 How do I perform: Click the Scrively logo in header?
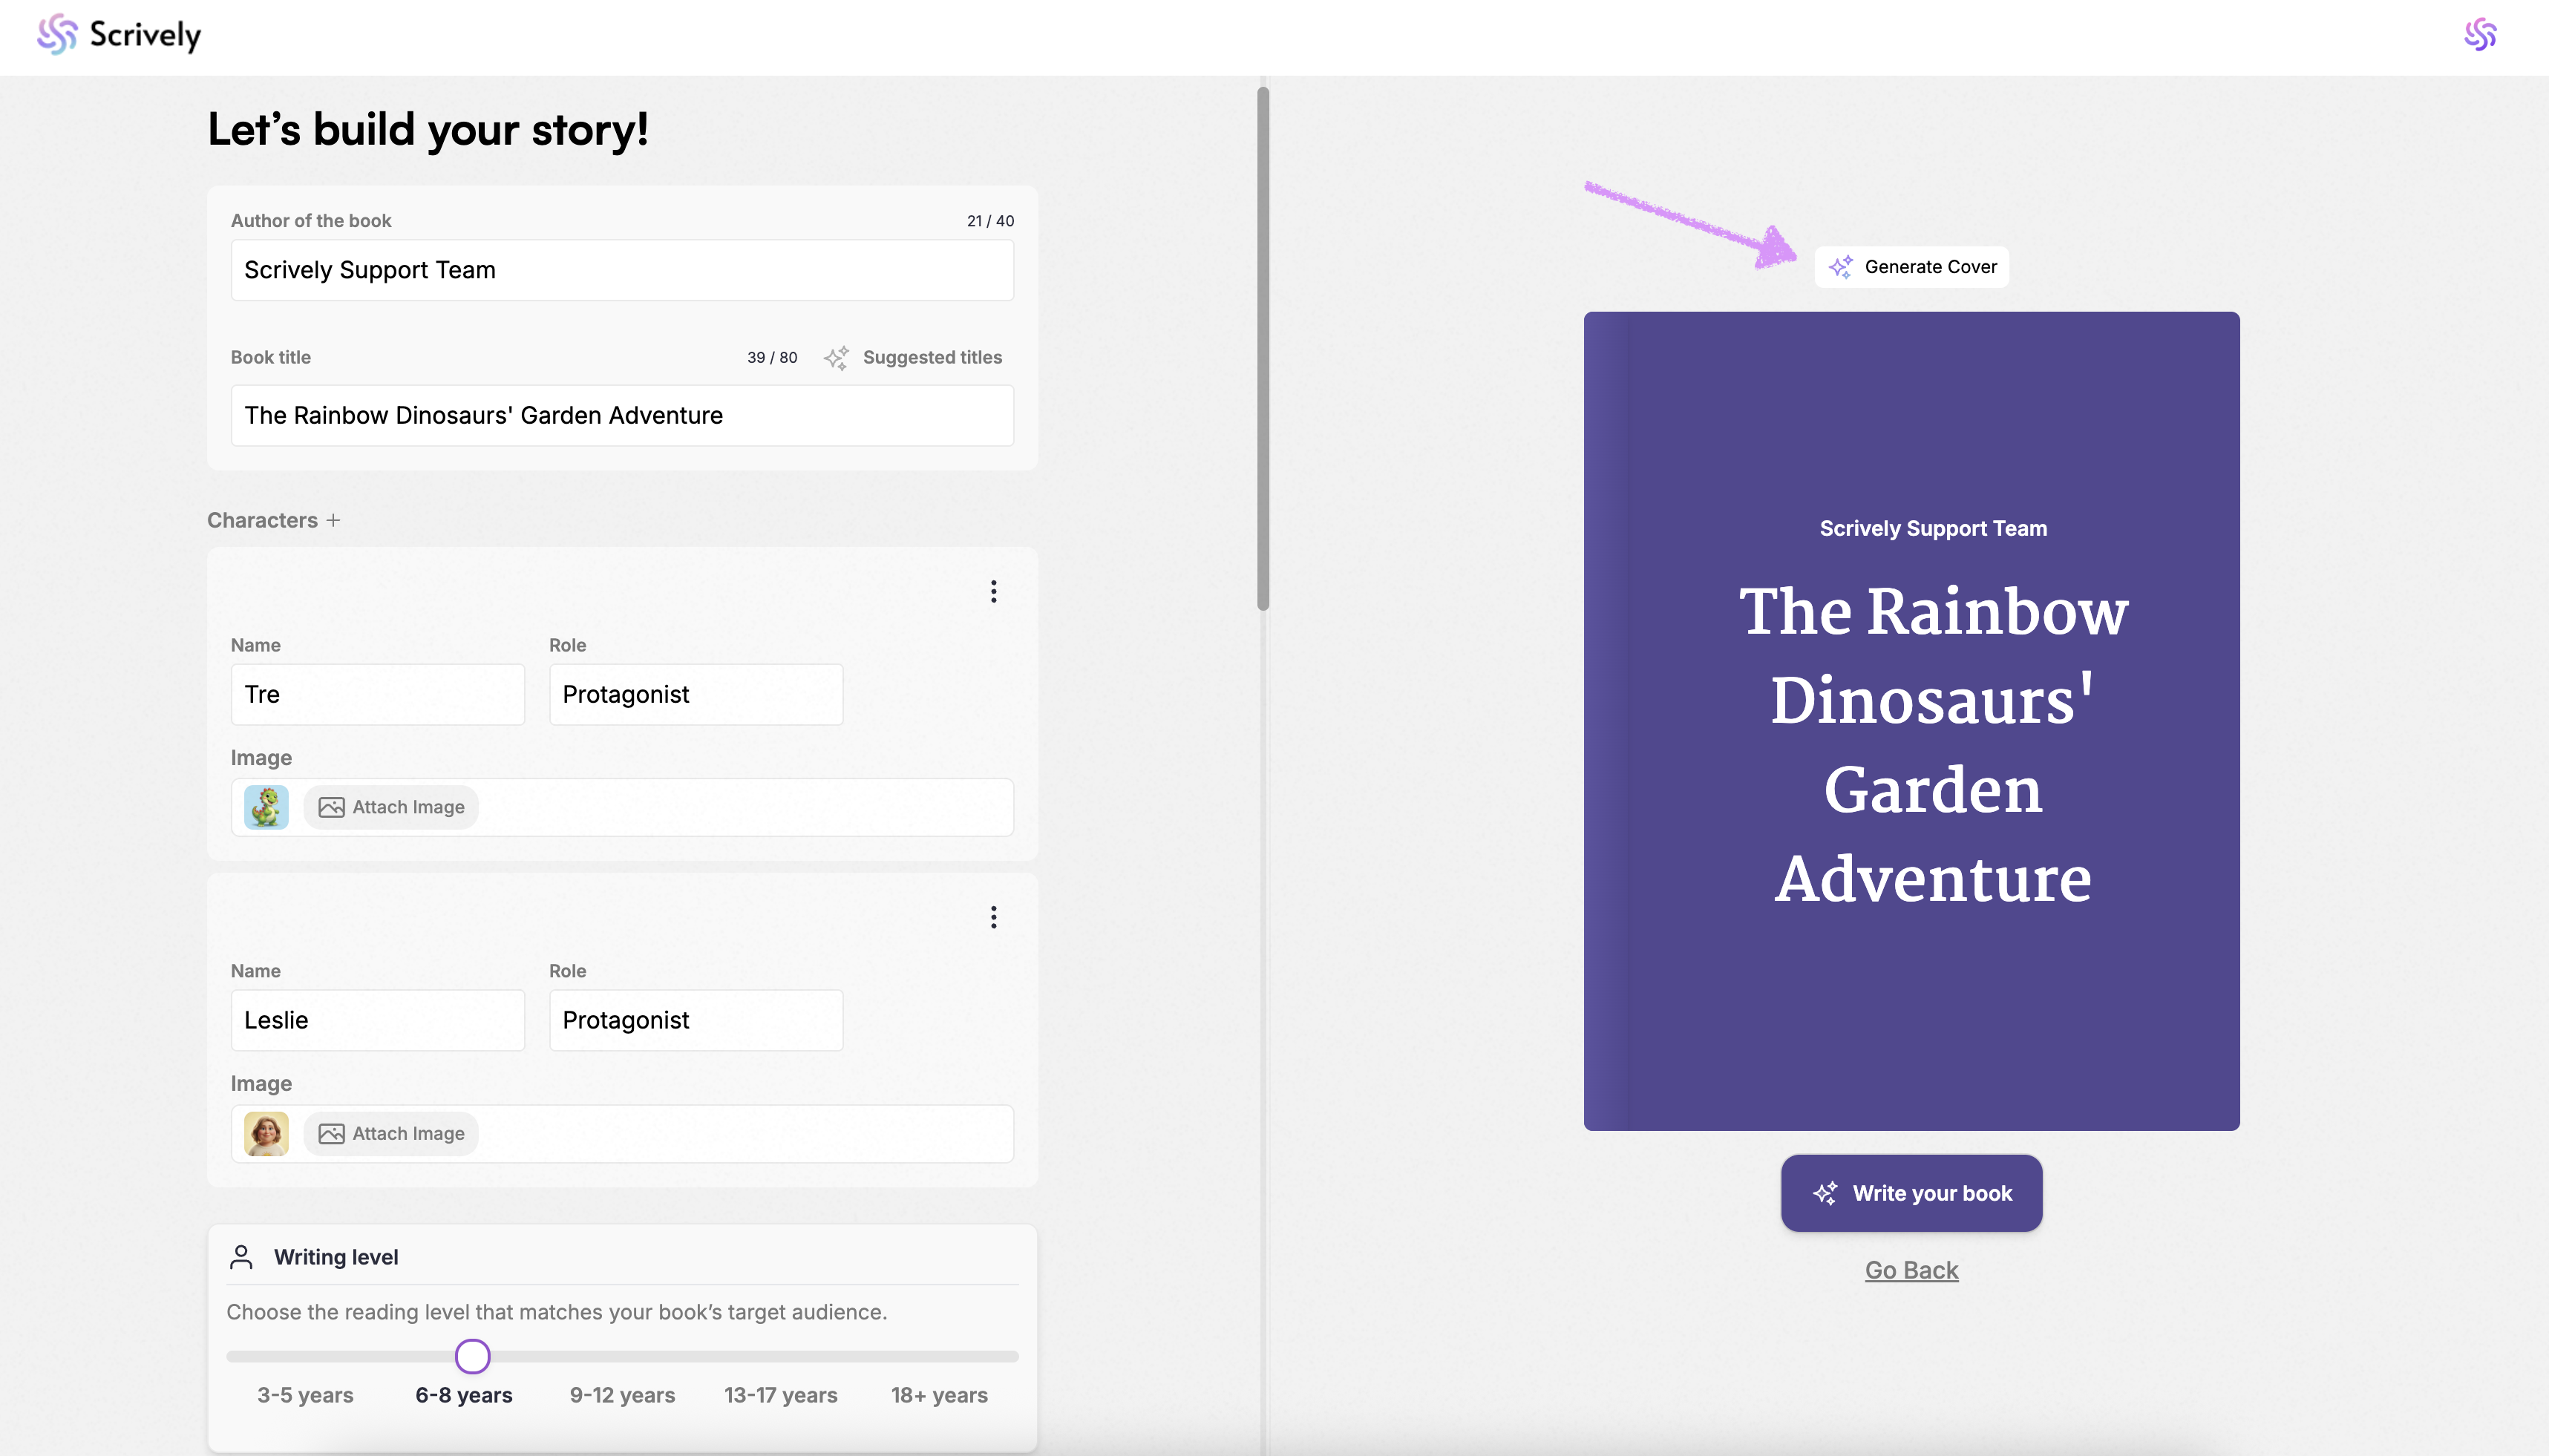[x=119, y=35]
